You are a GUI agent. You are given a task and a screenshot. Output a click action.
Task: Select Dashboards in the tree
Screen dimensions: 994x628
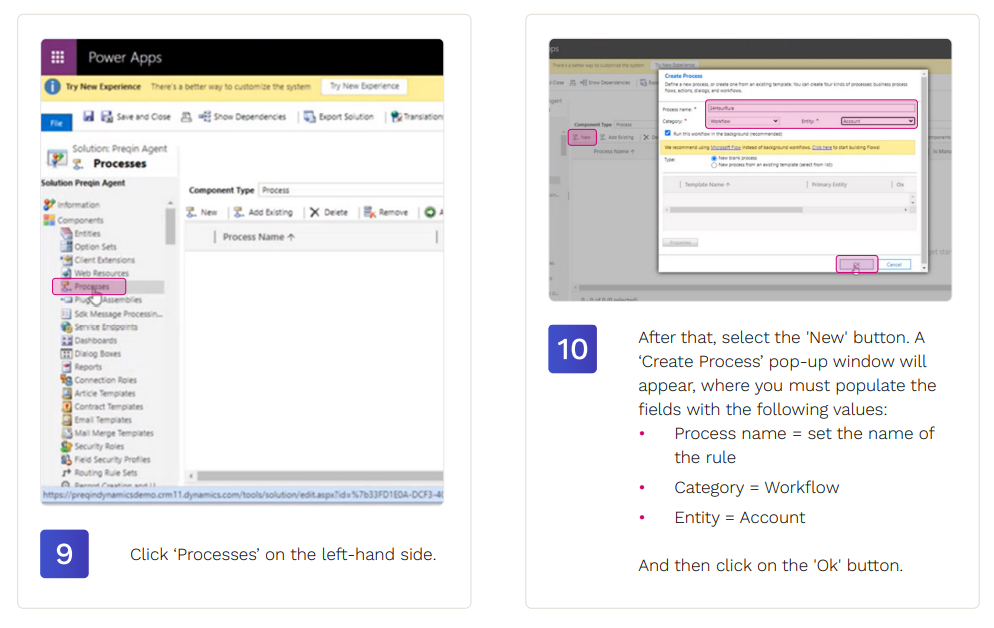pyautogui.click(x=89, y=340)
